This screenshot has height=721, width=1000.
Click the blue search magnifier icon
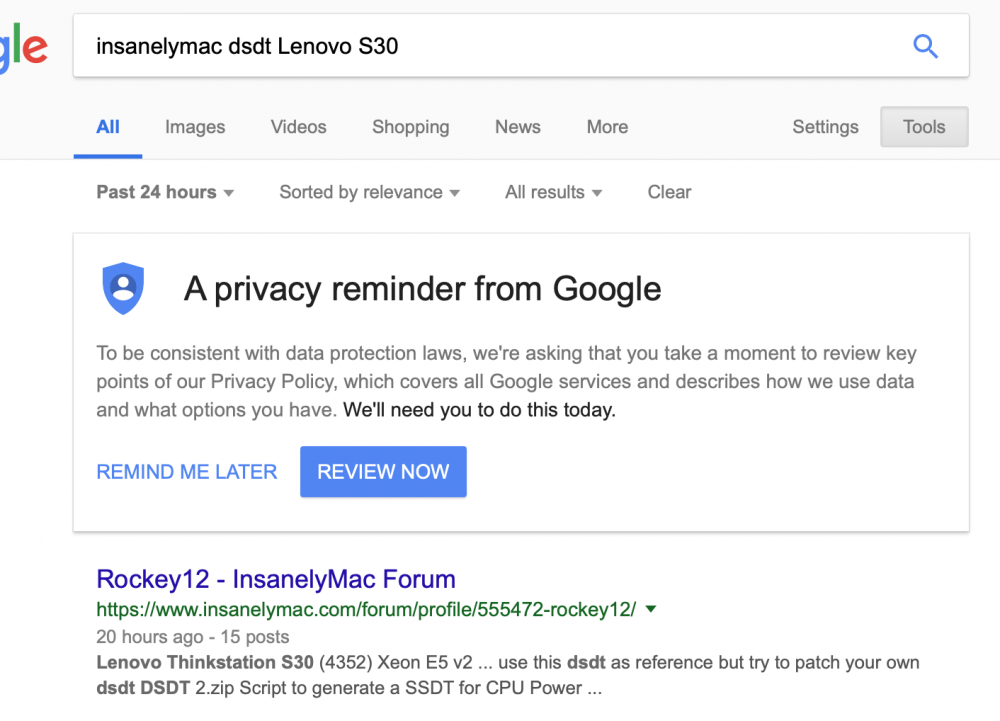[925, 46]
